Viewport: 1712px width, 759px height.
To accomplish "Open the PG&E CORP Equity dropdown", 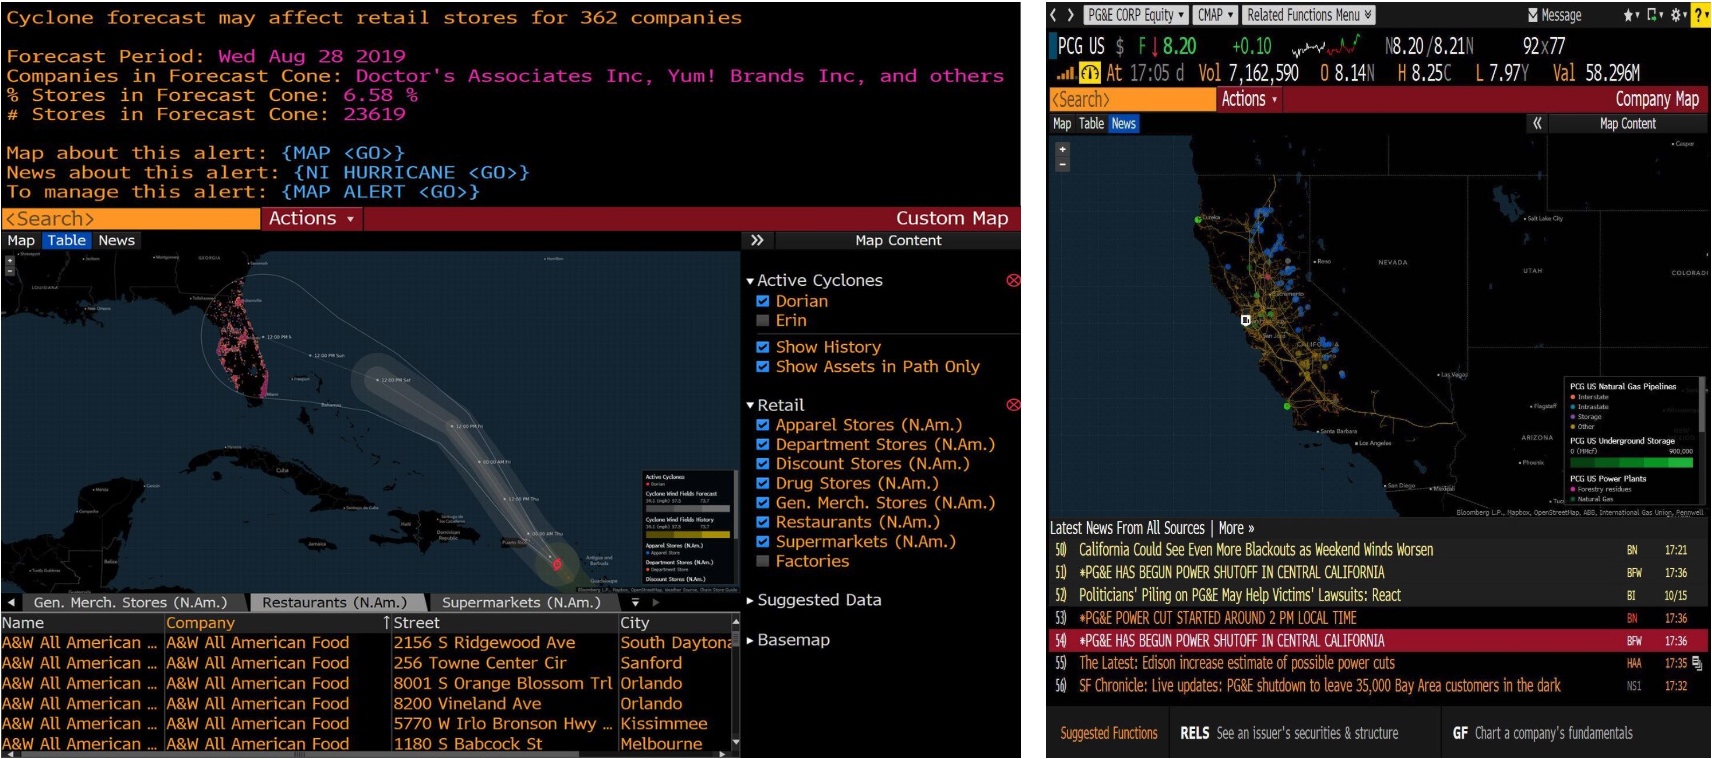I will [x=1136, y=15].
